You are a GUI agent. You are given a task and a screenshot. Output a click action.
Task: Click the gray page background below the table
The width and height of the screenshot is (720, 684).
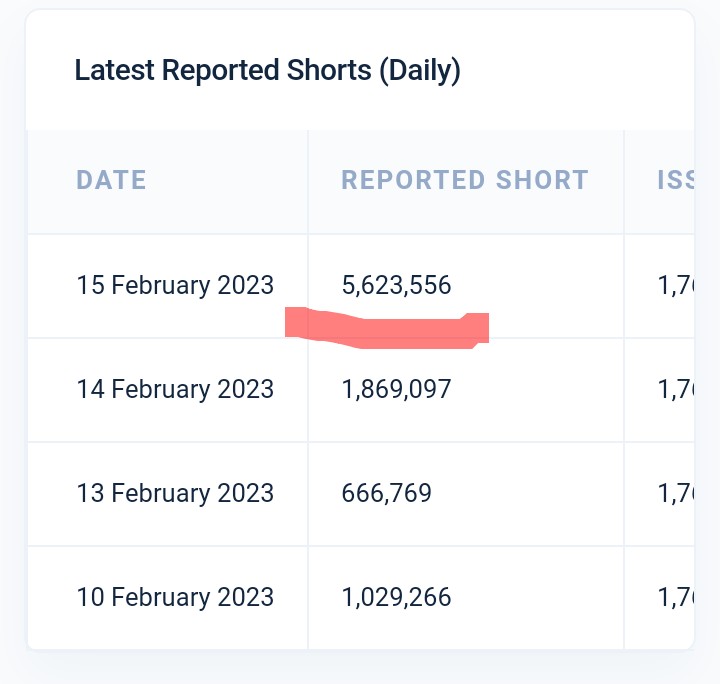point(360,668)
